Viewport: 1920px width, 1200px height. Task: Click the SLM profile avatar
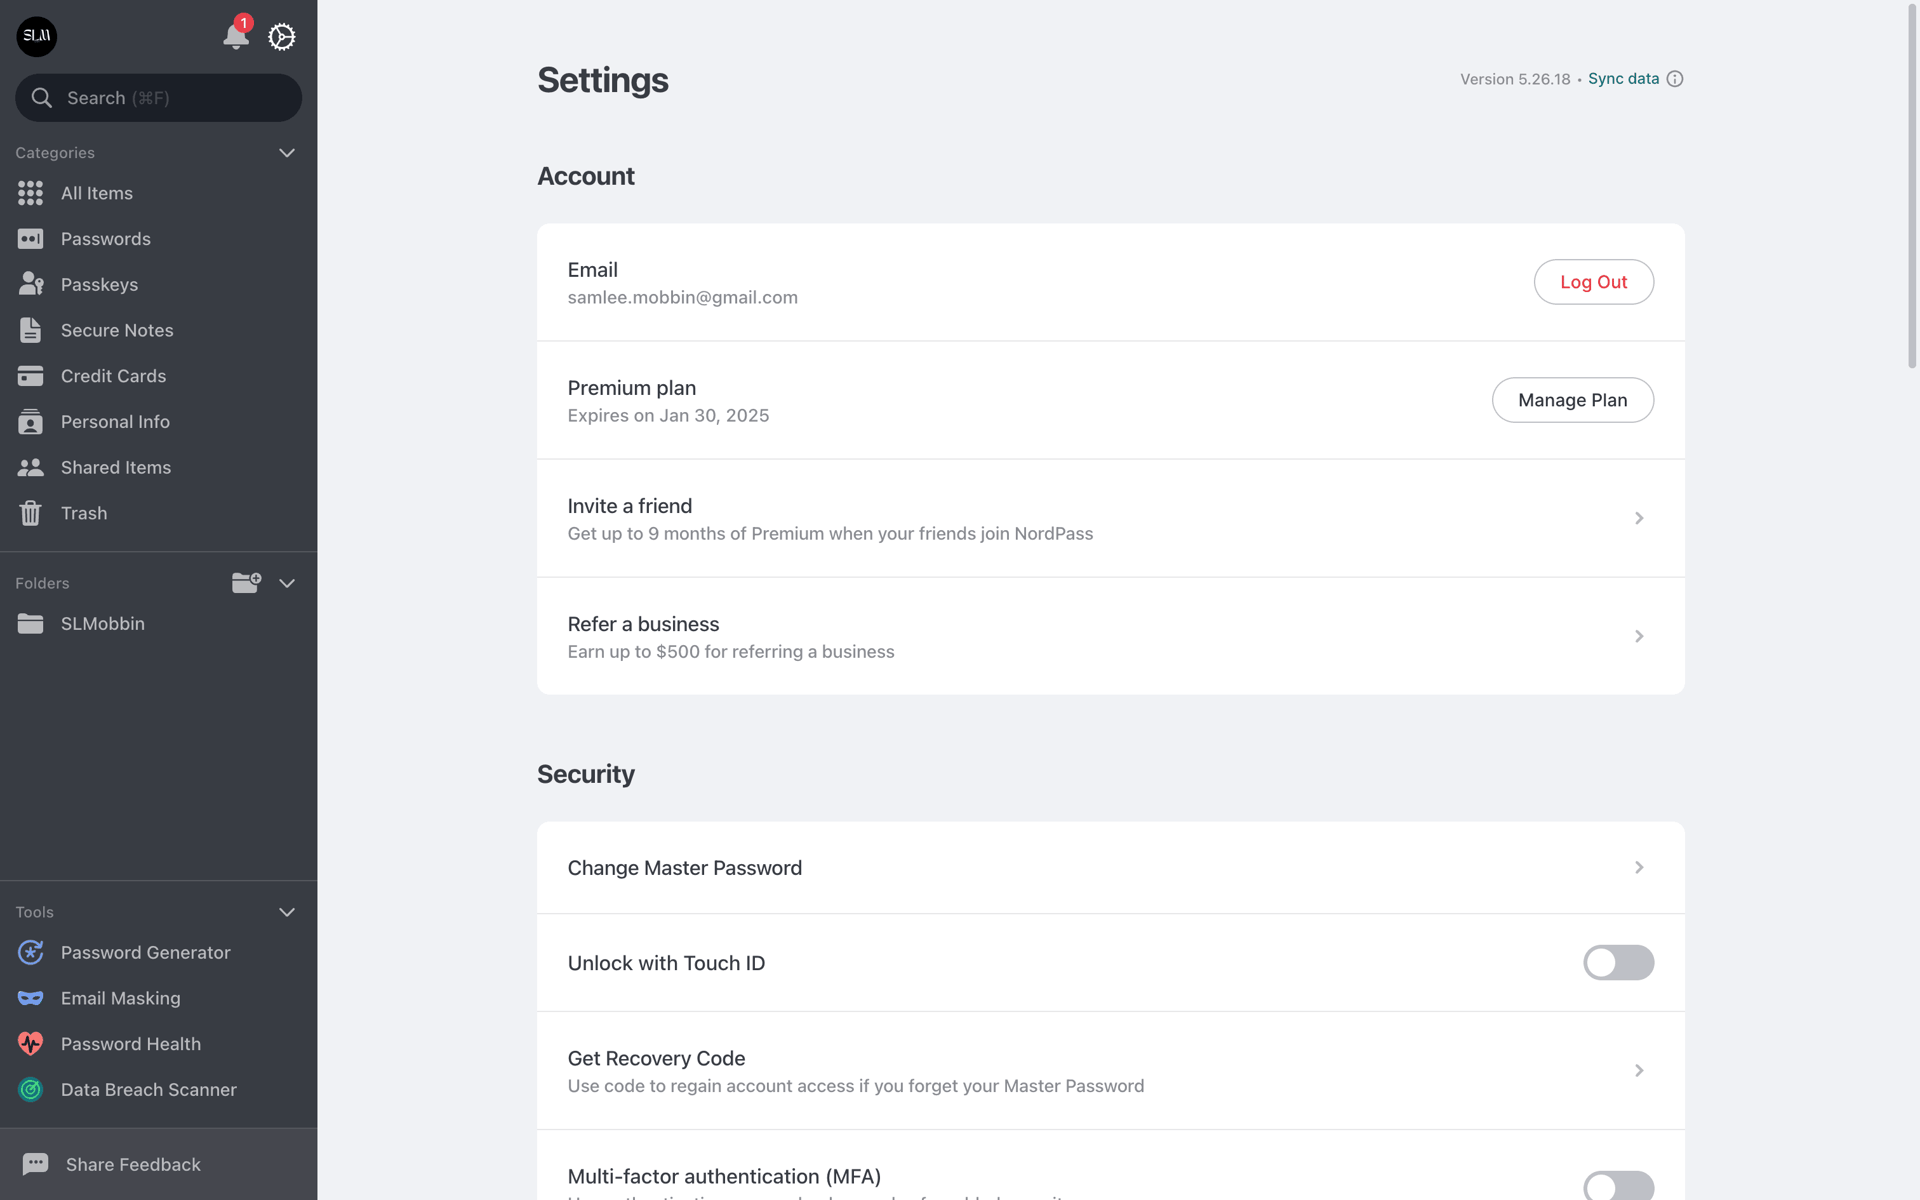pos(37,37)
